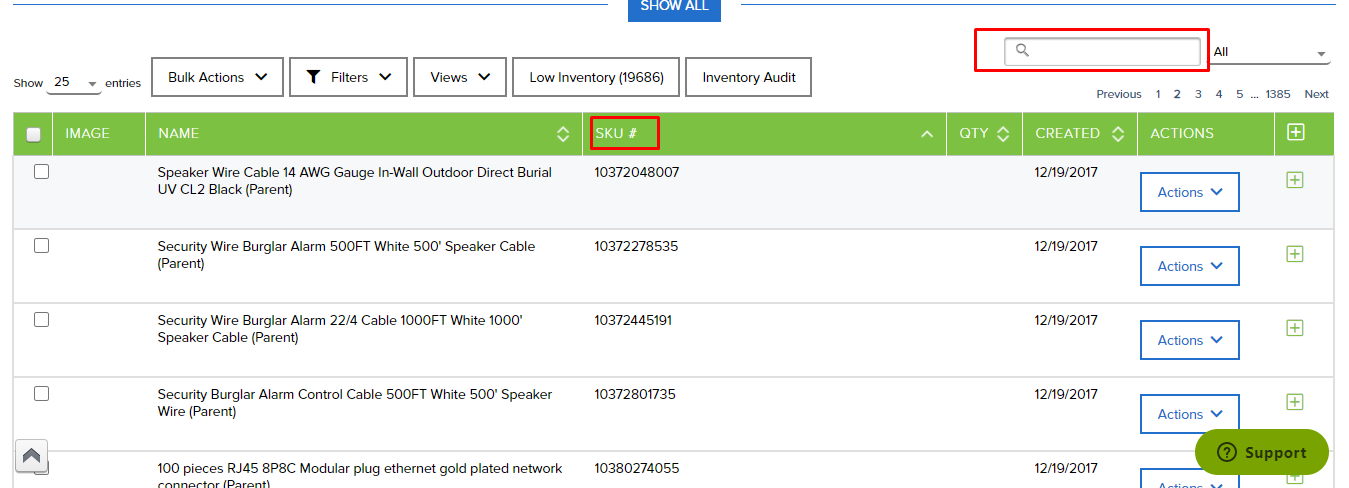Click the green plus icon in header row

coord(1296,132)
